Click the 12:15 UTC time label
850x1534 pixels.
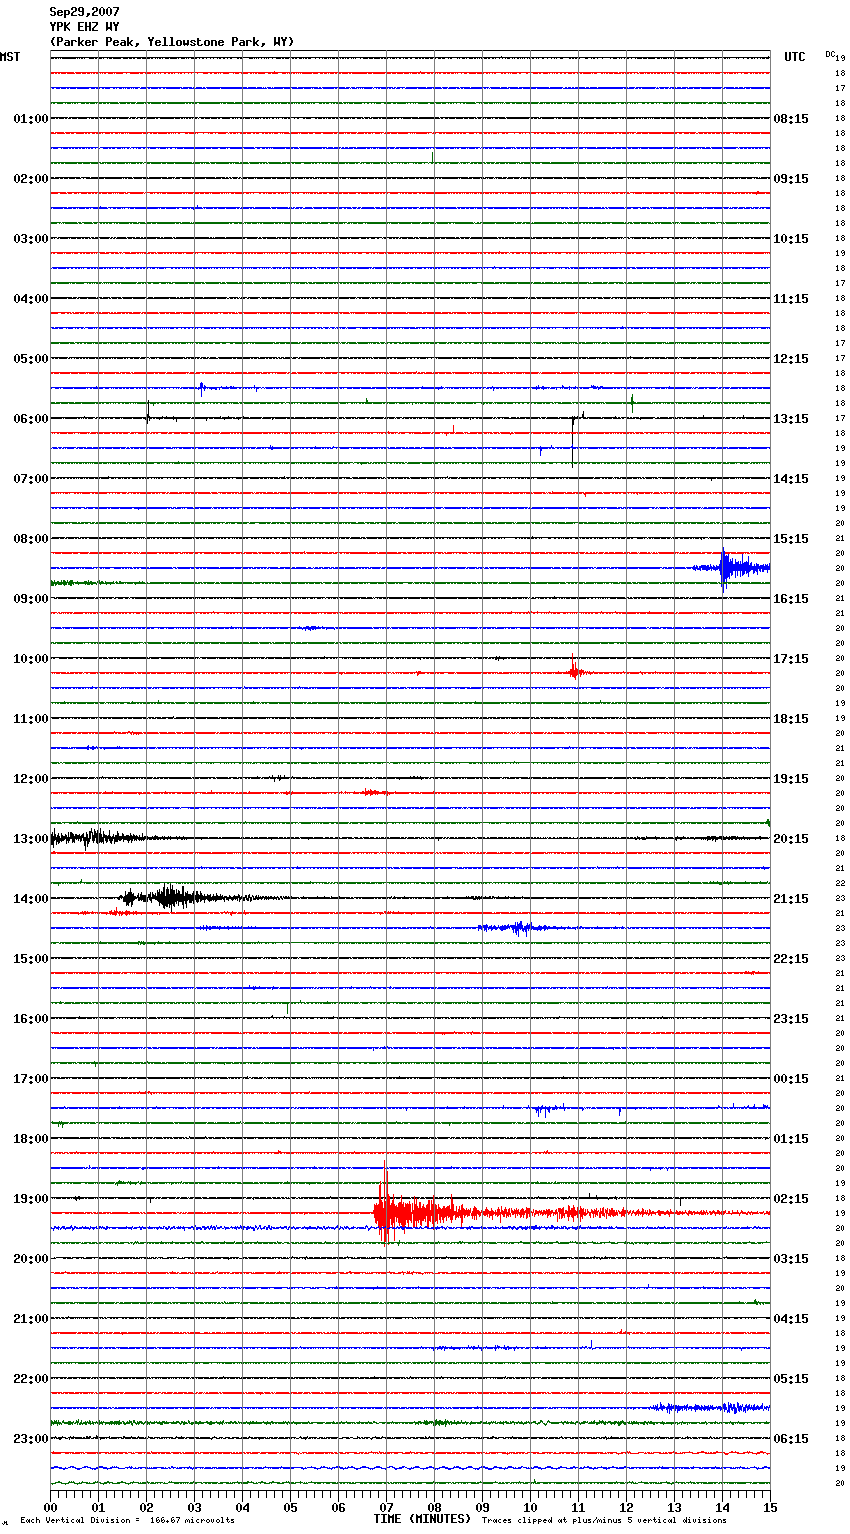coord(791,359)
